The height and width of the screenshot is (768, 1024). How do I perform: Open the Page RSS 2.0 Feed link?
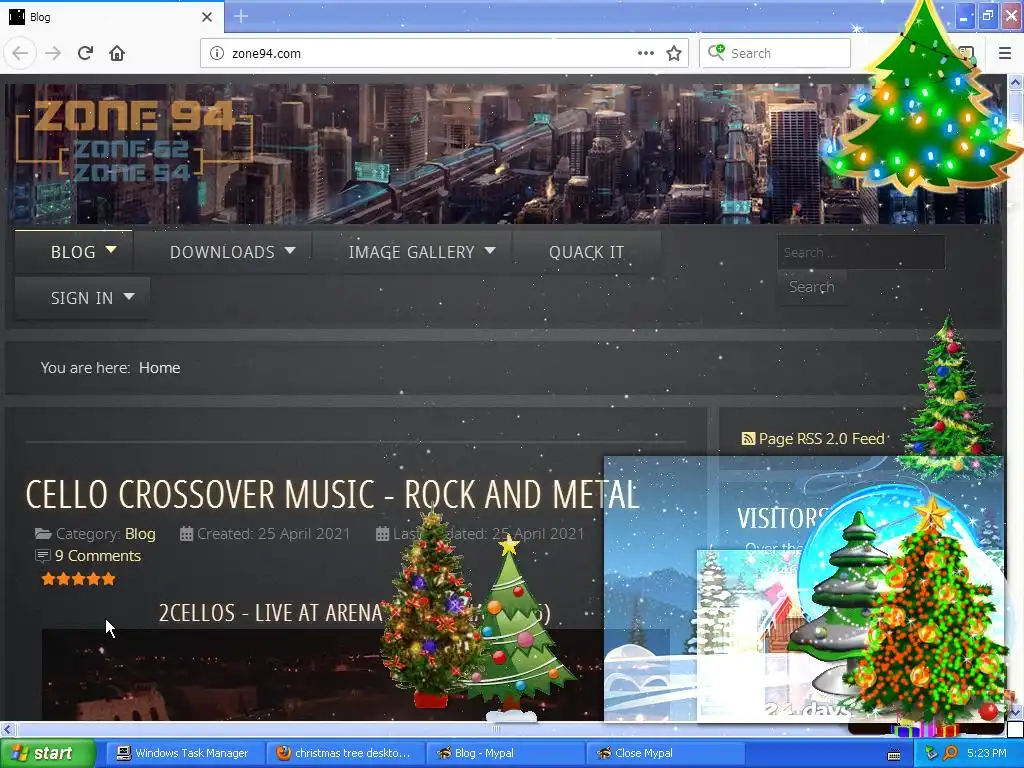[821, 439]
